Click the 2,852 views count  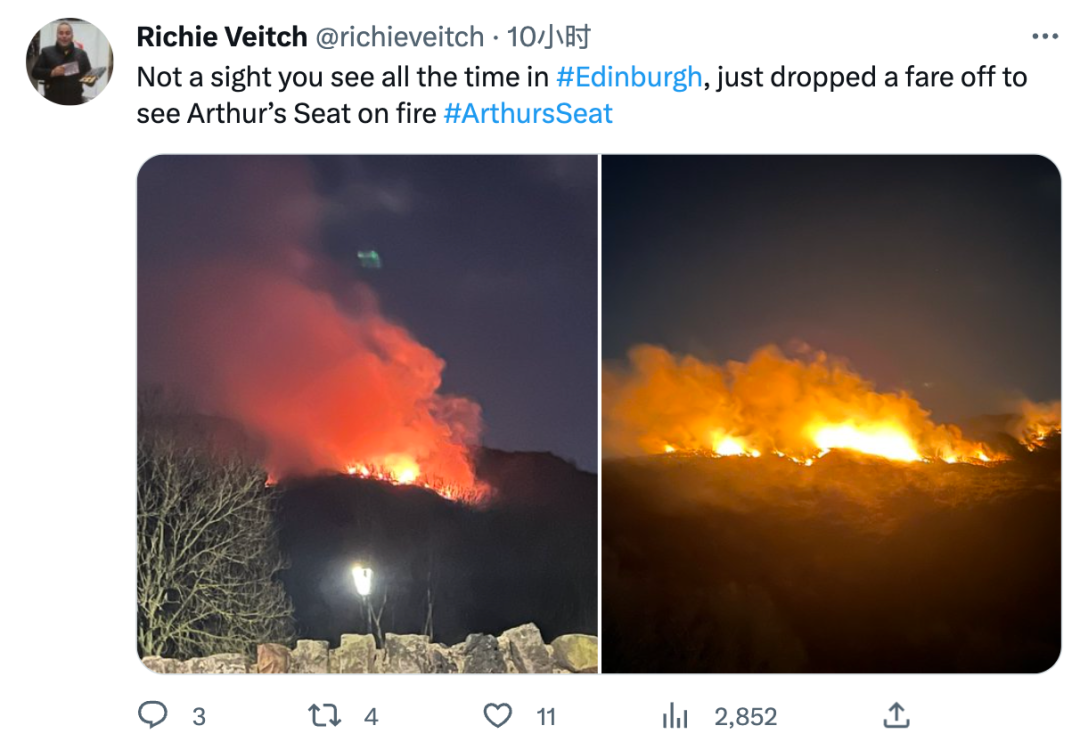(x=745, y=717)
